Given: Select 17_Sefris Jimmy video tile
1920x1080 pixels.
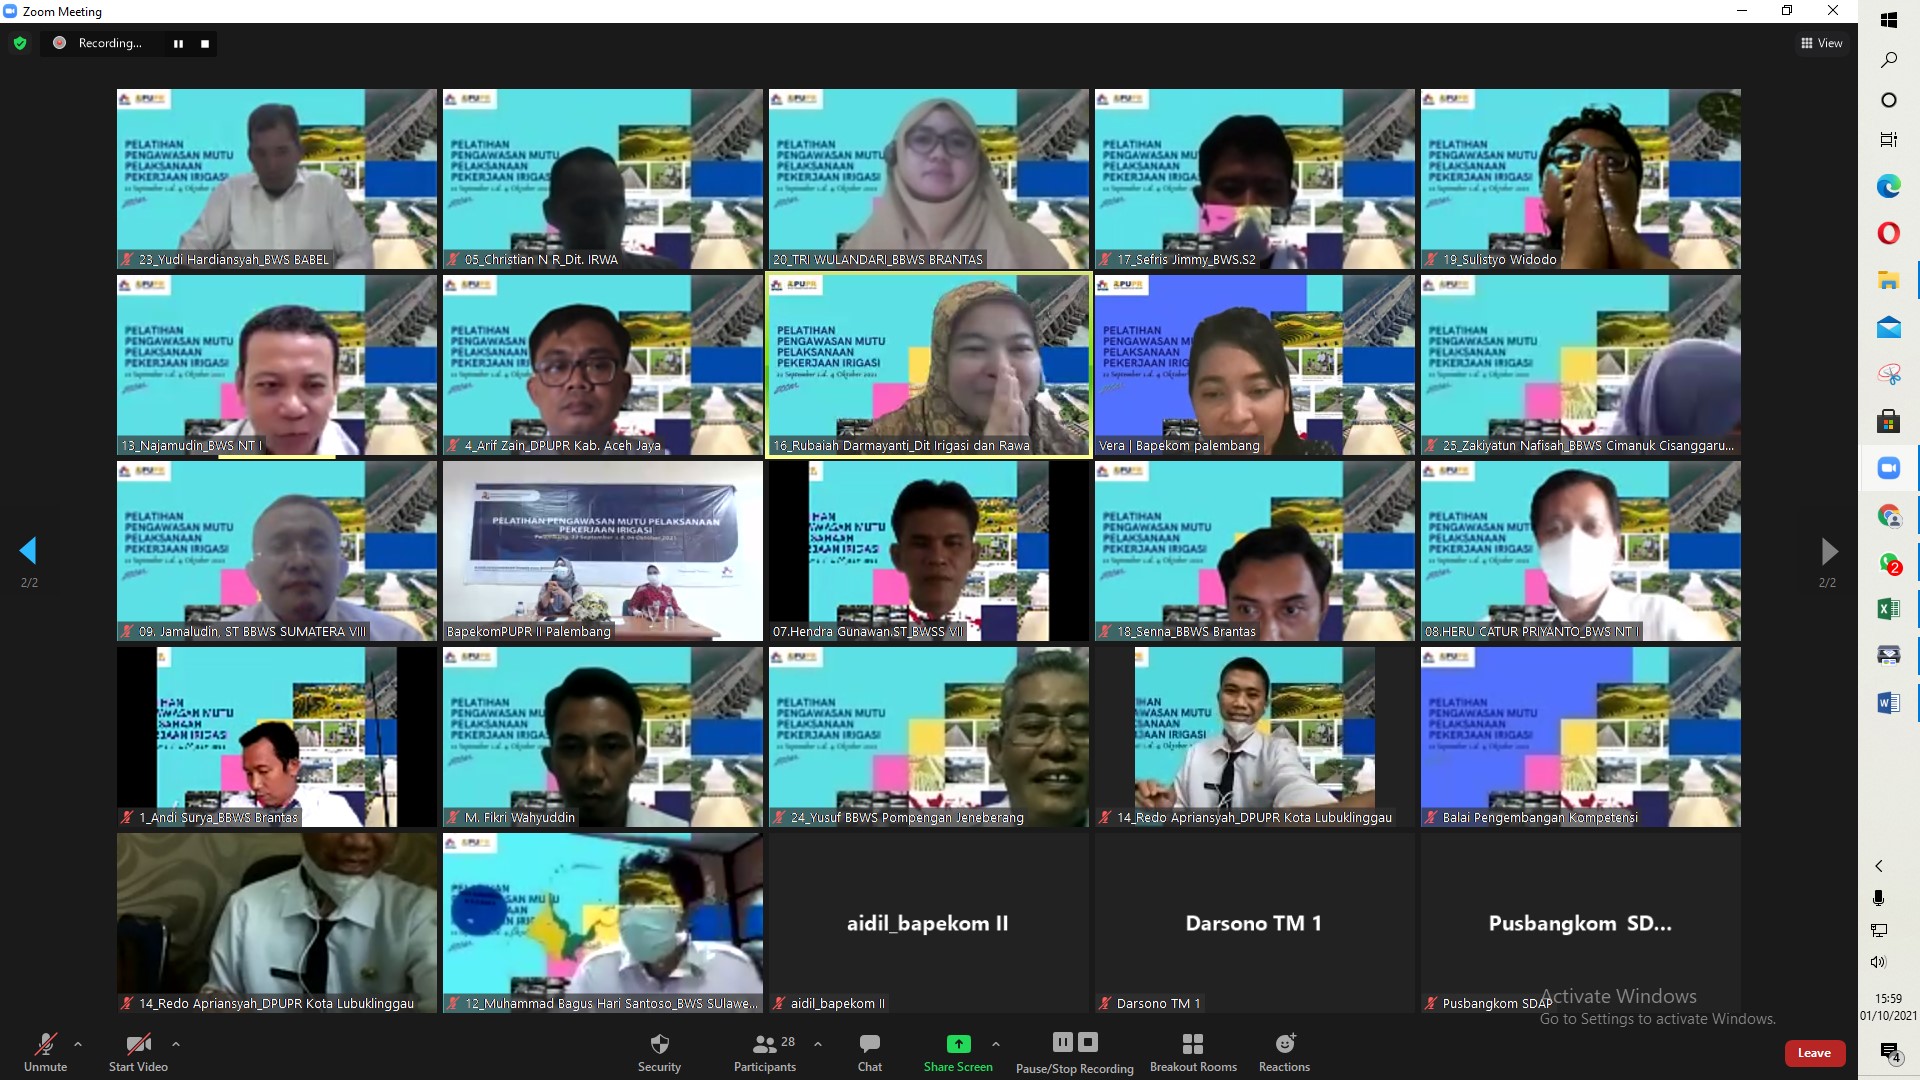Looking at the screenshot, I should (x=1255, y=179).
